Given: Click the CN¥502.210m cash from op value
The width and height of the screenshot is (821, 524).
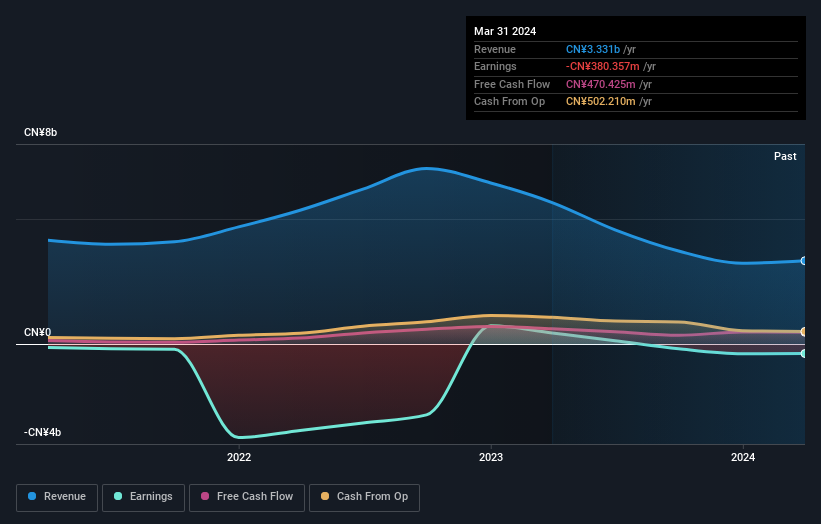Looking at the screenshot, I should [601, 102].
